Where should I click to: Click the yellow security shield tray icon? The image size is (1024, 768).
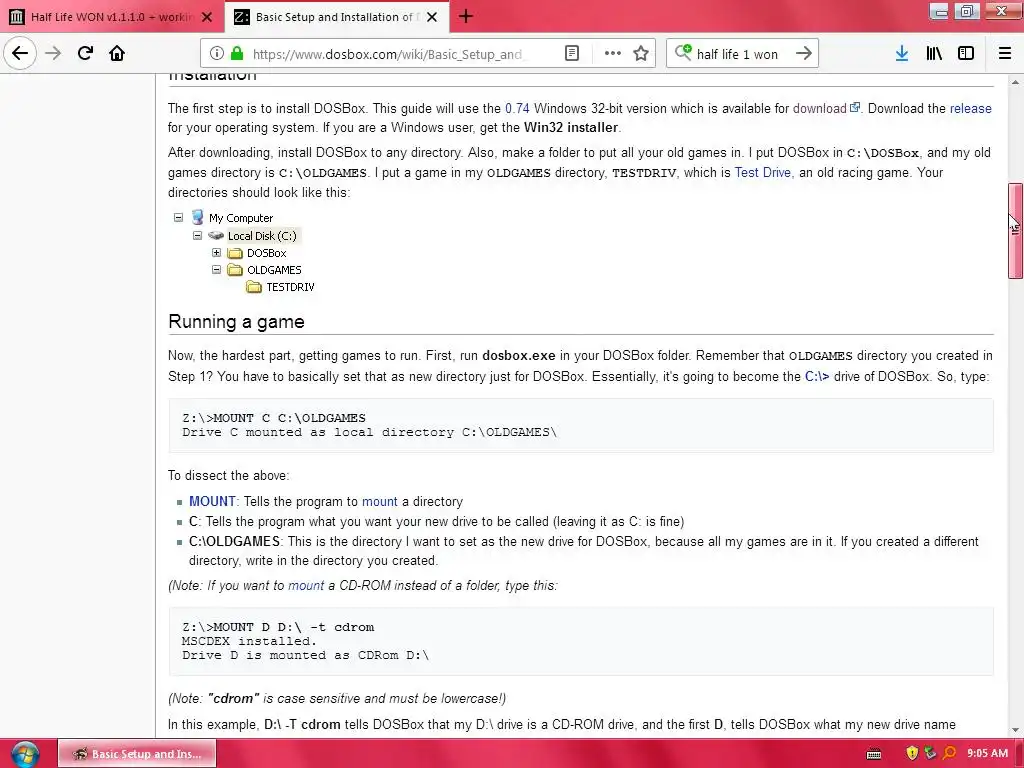point(912,754)
